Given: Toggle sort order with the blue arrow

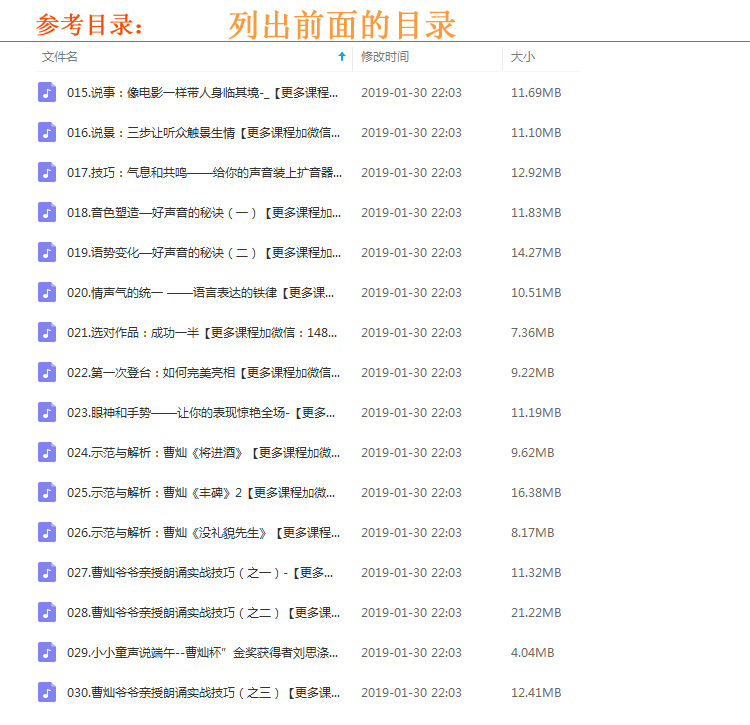Looking at the screenshot, I should [x=342, y=57].
